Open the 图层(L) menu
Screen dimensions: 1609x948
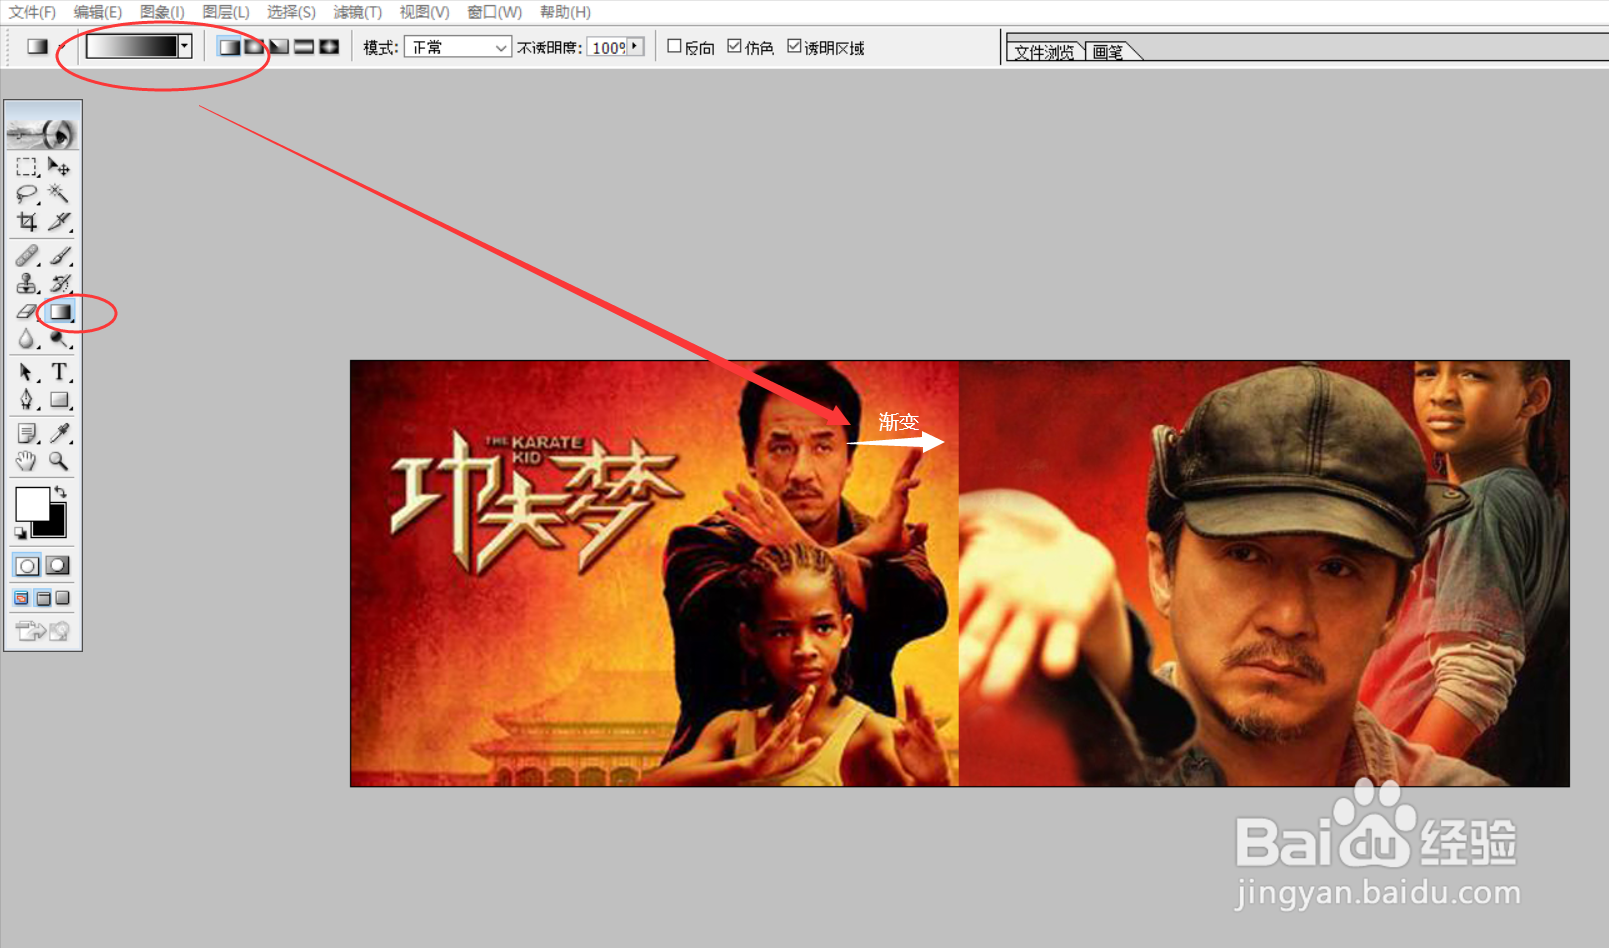pos(226,12)
